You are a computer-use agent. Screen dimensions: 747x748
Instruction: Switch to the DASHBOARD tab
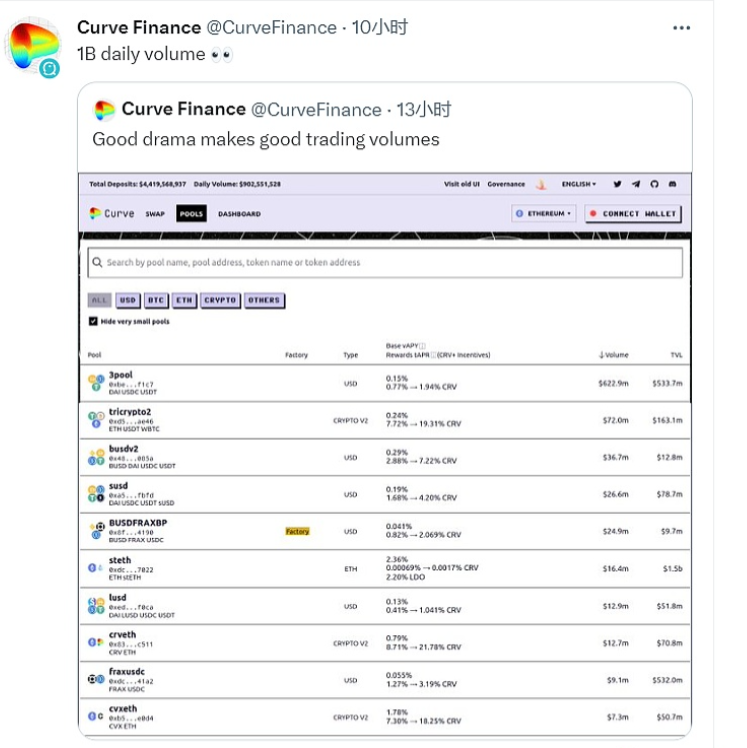tap(239, 214)
